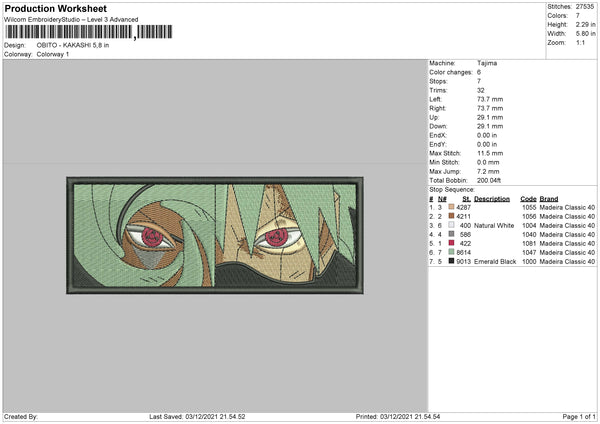Viewport: 600px width, 424px height.
Task: Click thread code '1047' in row 6
Action: pyautogui.click(x=529, y=253)
